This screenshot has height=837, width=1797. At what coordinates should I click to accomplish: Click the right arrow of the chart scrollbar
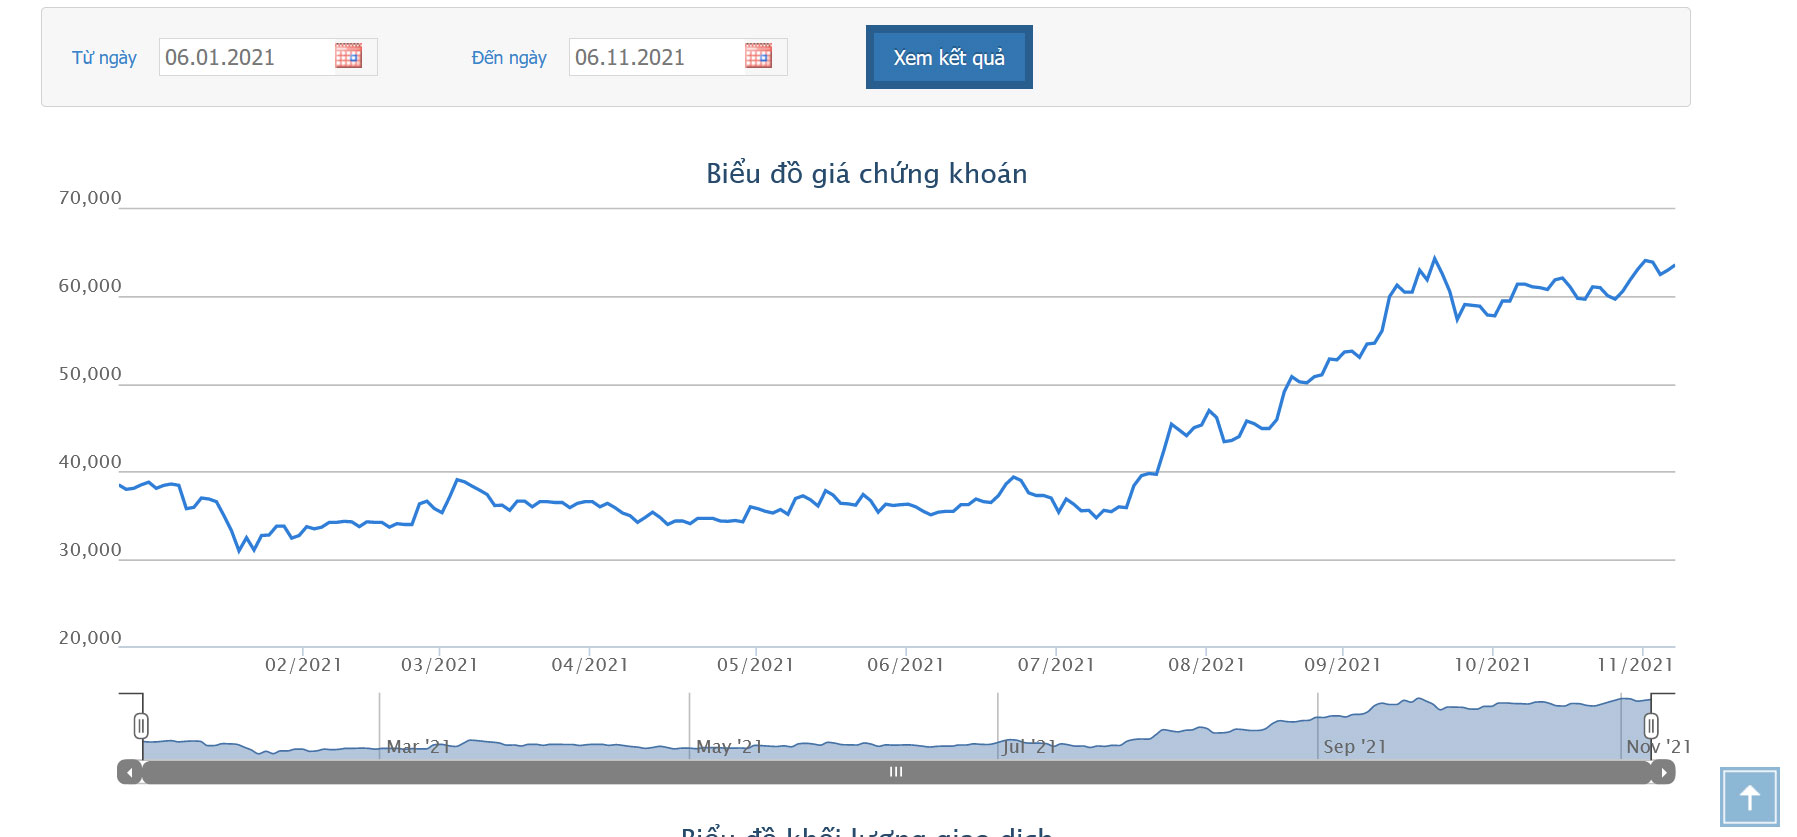tap(1663, 772)
